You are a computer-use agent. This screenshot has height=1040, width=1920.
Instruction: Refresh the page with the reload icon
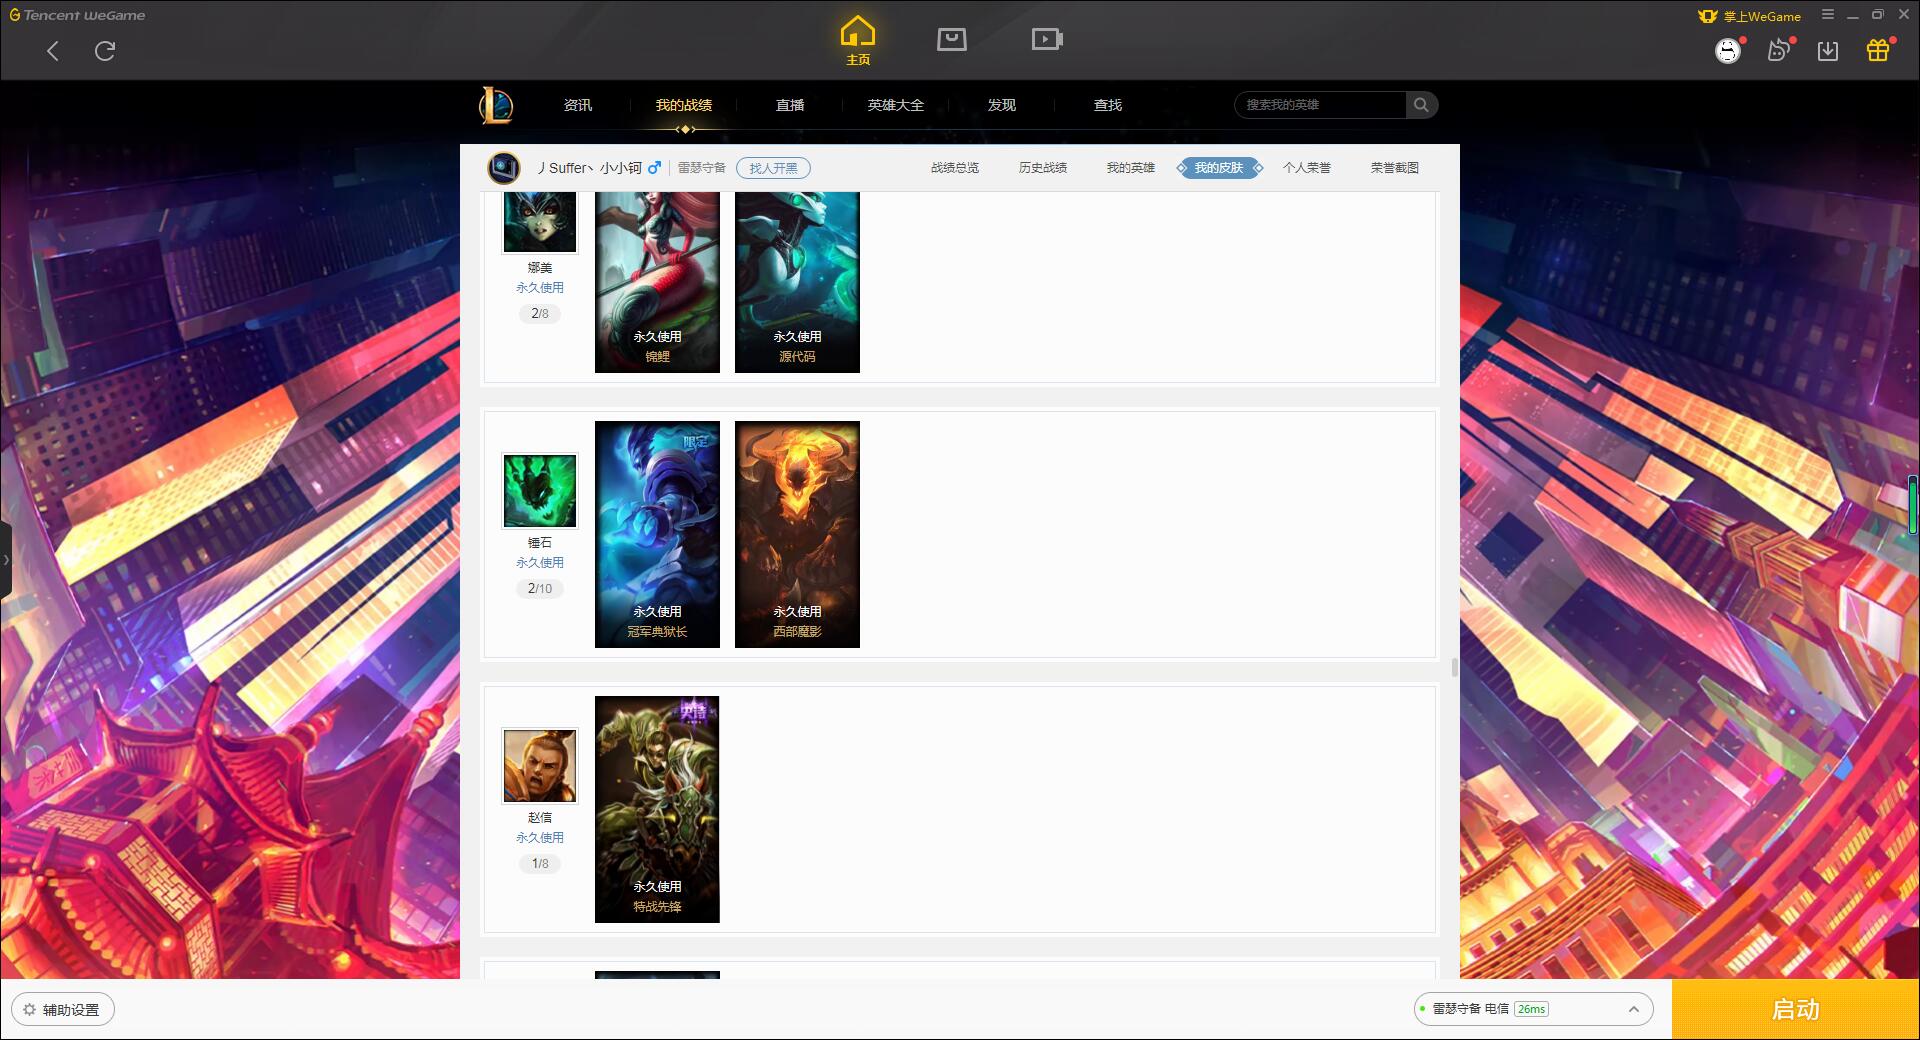(105, 51)
